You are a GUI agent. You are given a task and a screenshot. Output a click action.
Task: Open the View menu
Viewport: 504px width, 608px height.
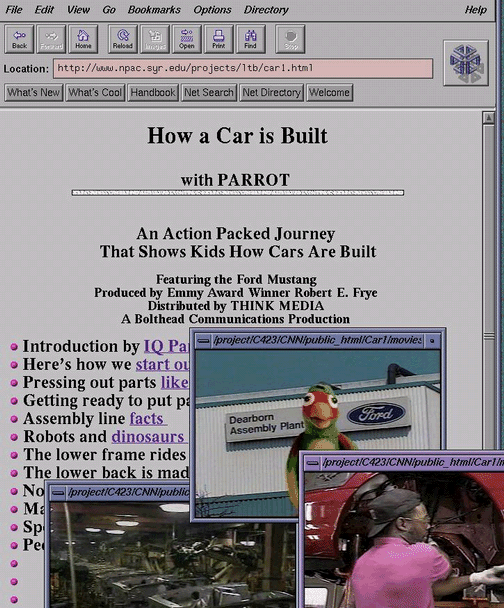(78, 10)
